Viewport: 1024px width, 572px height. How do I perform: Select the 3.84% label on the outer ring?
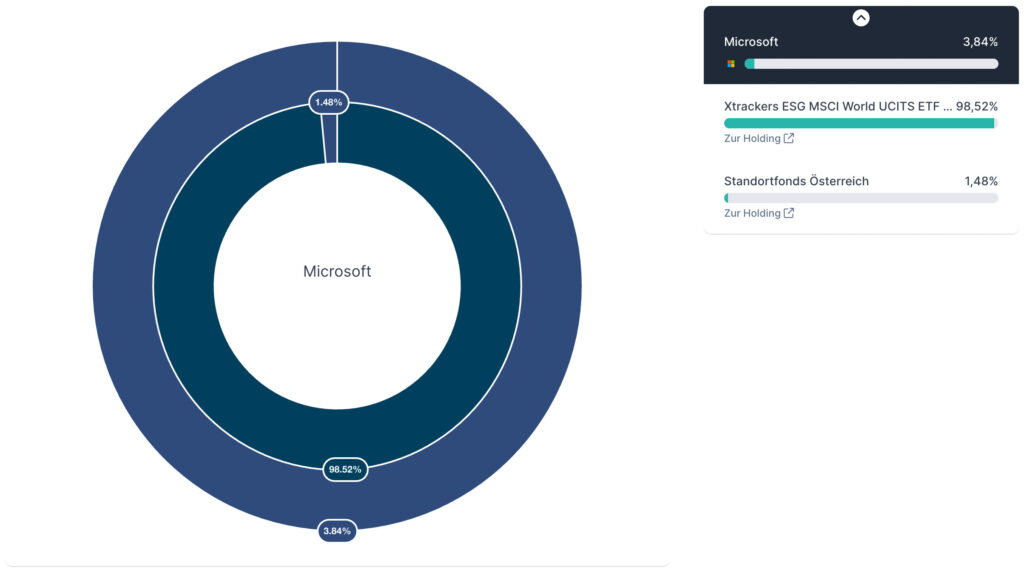click(337, 531)
